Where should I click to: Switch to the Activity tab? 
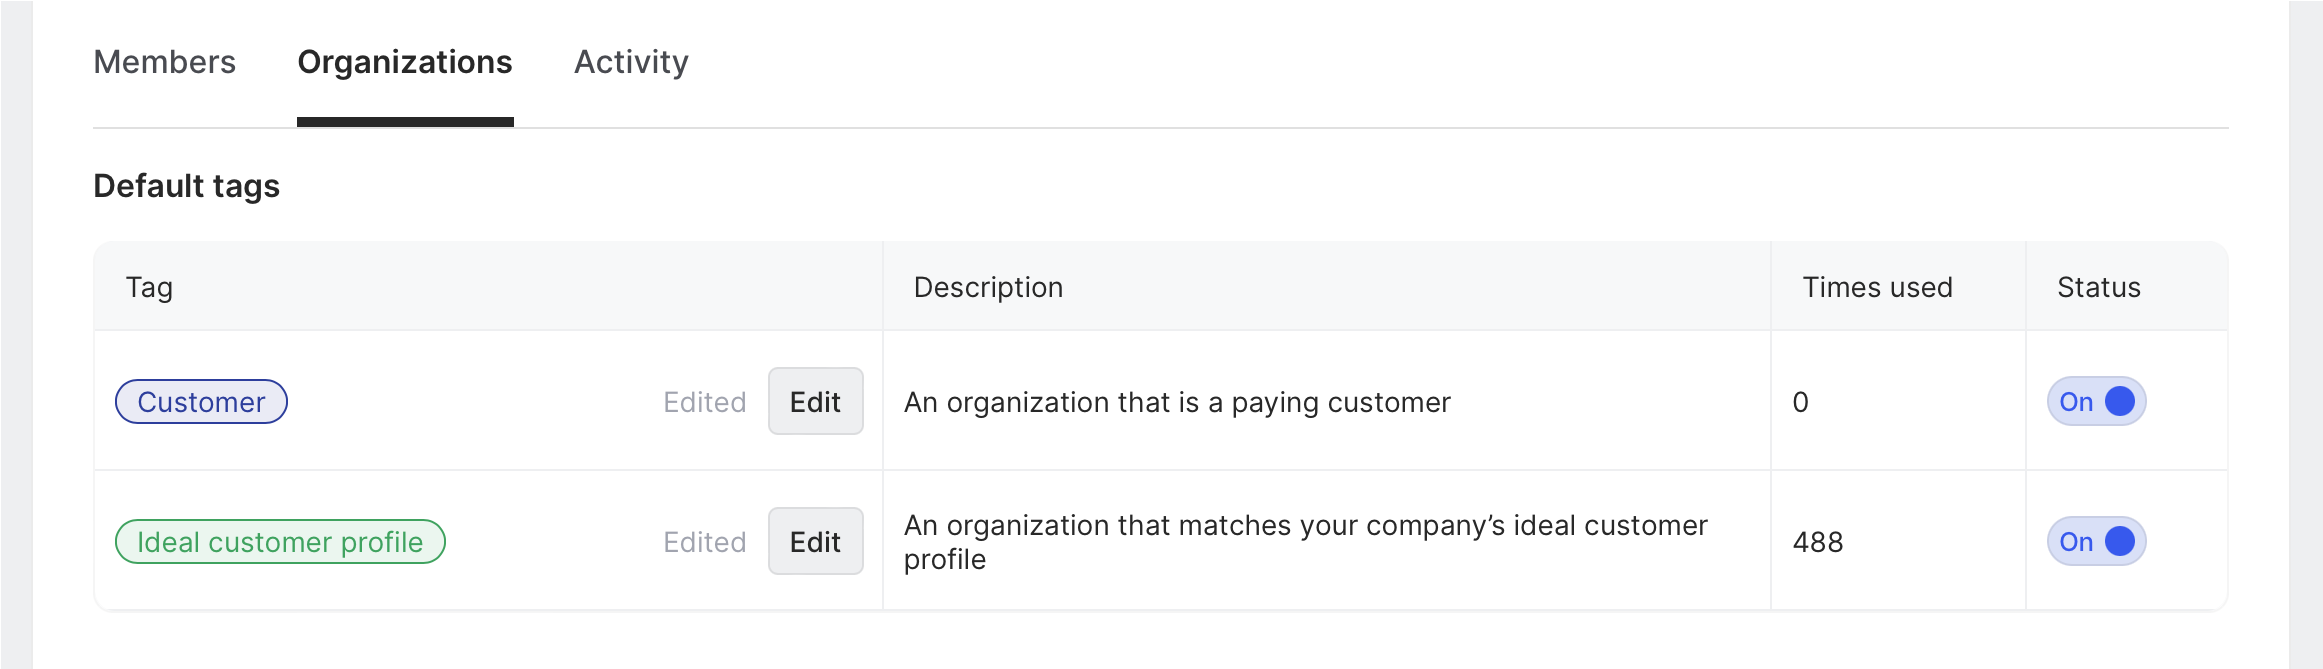click(631, 62)
